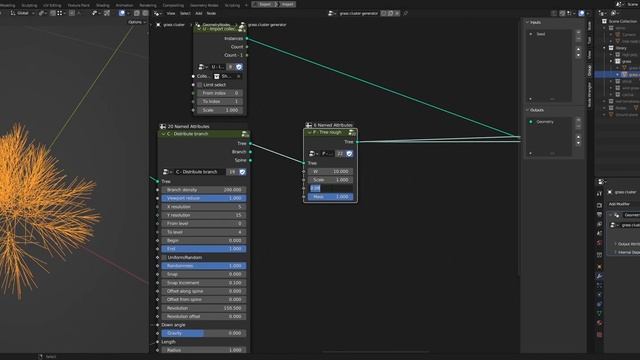Collapse the Inputs panel

click(x=527, y=22)
